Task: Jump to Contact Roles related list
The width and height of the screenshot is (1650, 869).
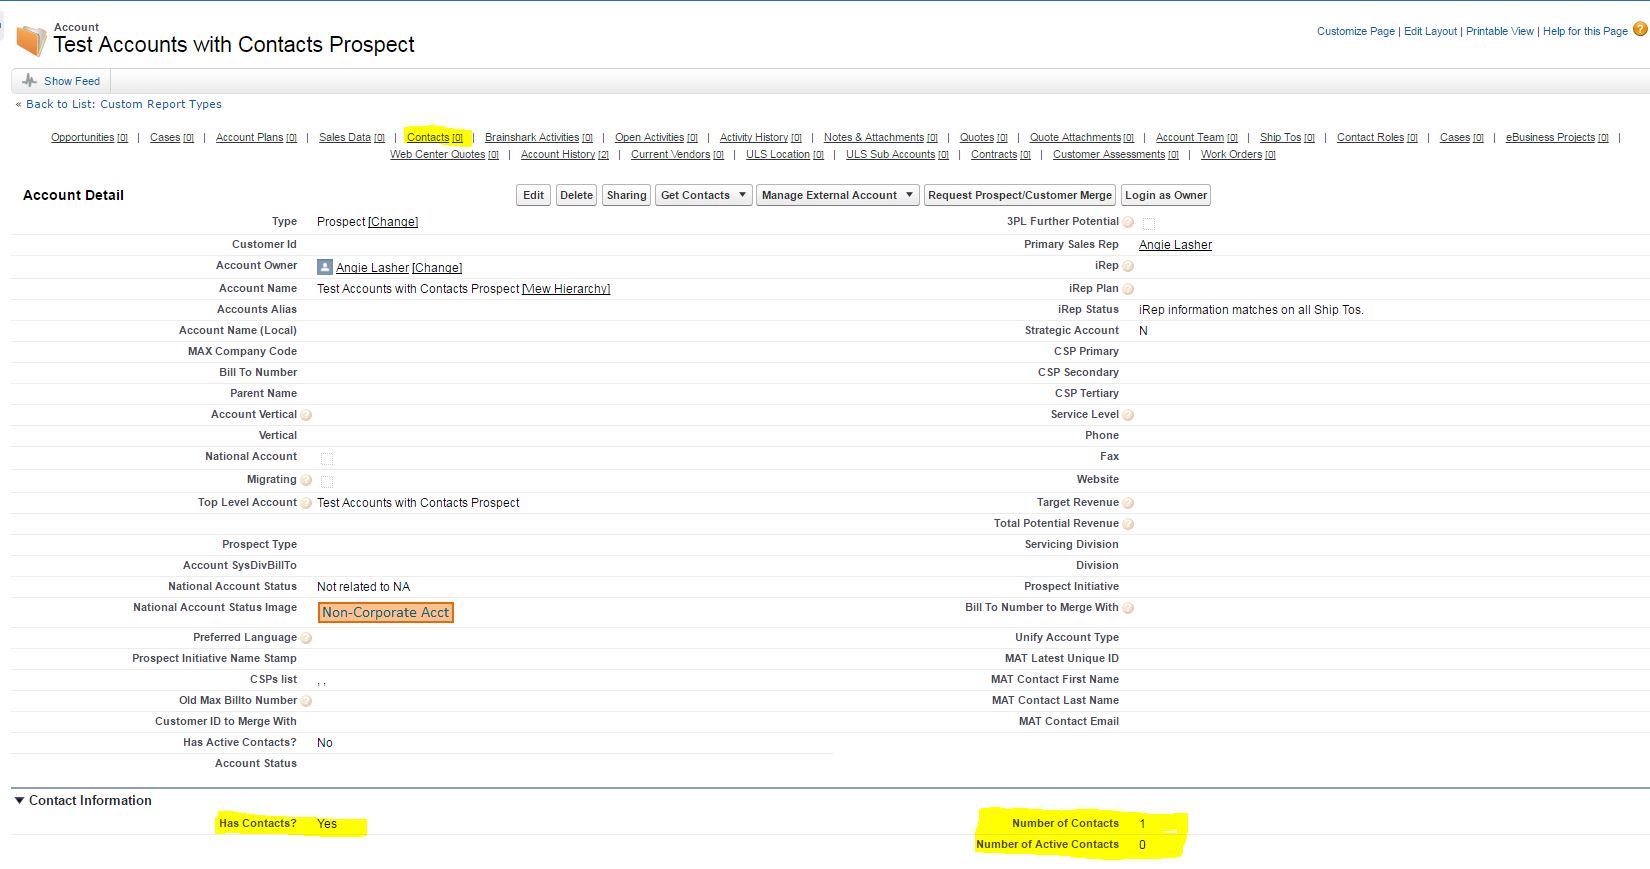Action: point(1377,138)
